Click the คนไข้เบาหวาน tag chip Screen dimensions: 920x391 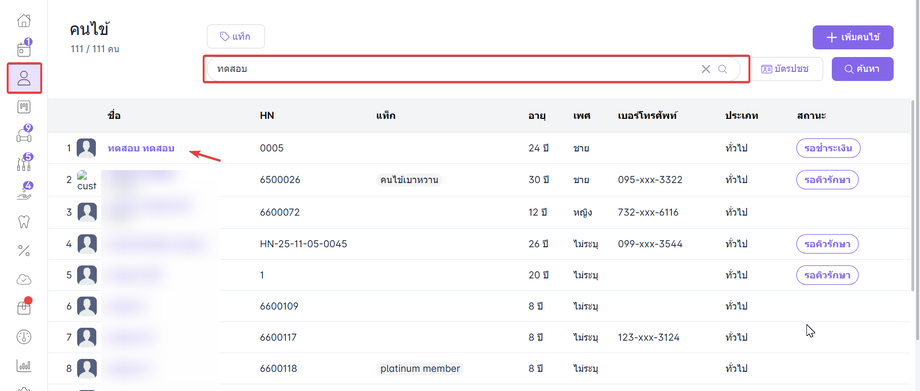click(409, 180)
